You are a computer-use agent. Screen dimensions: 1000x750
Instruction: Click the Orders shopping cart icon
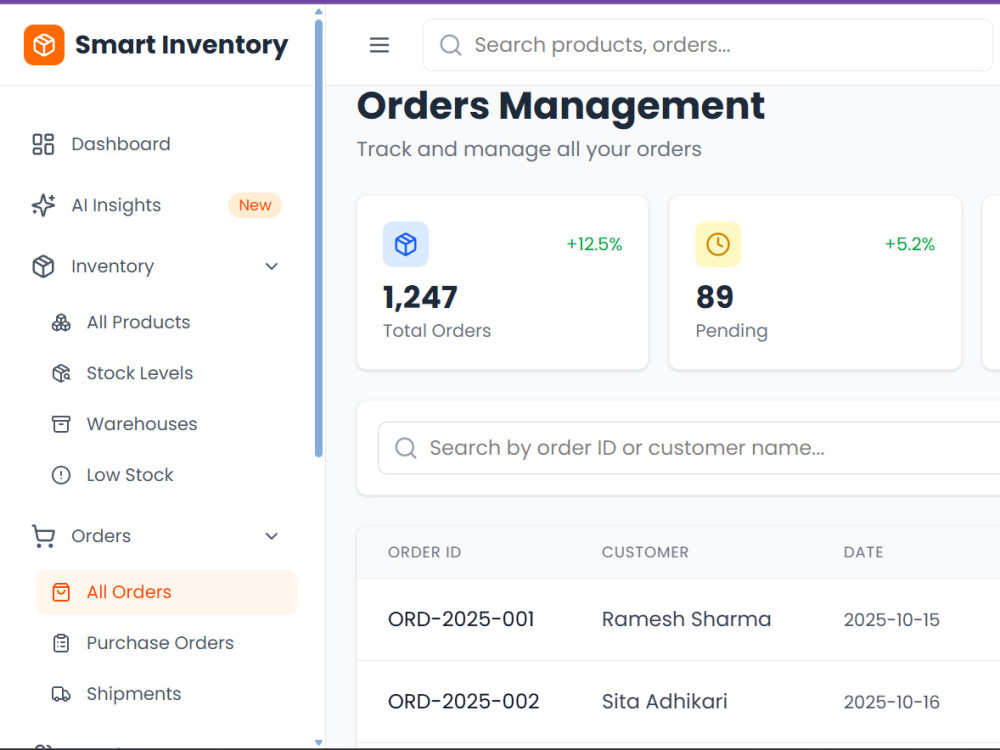pos(43,536)
